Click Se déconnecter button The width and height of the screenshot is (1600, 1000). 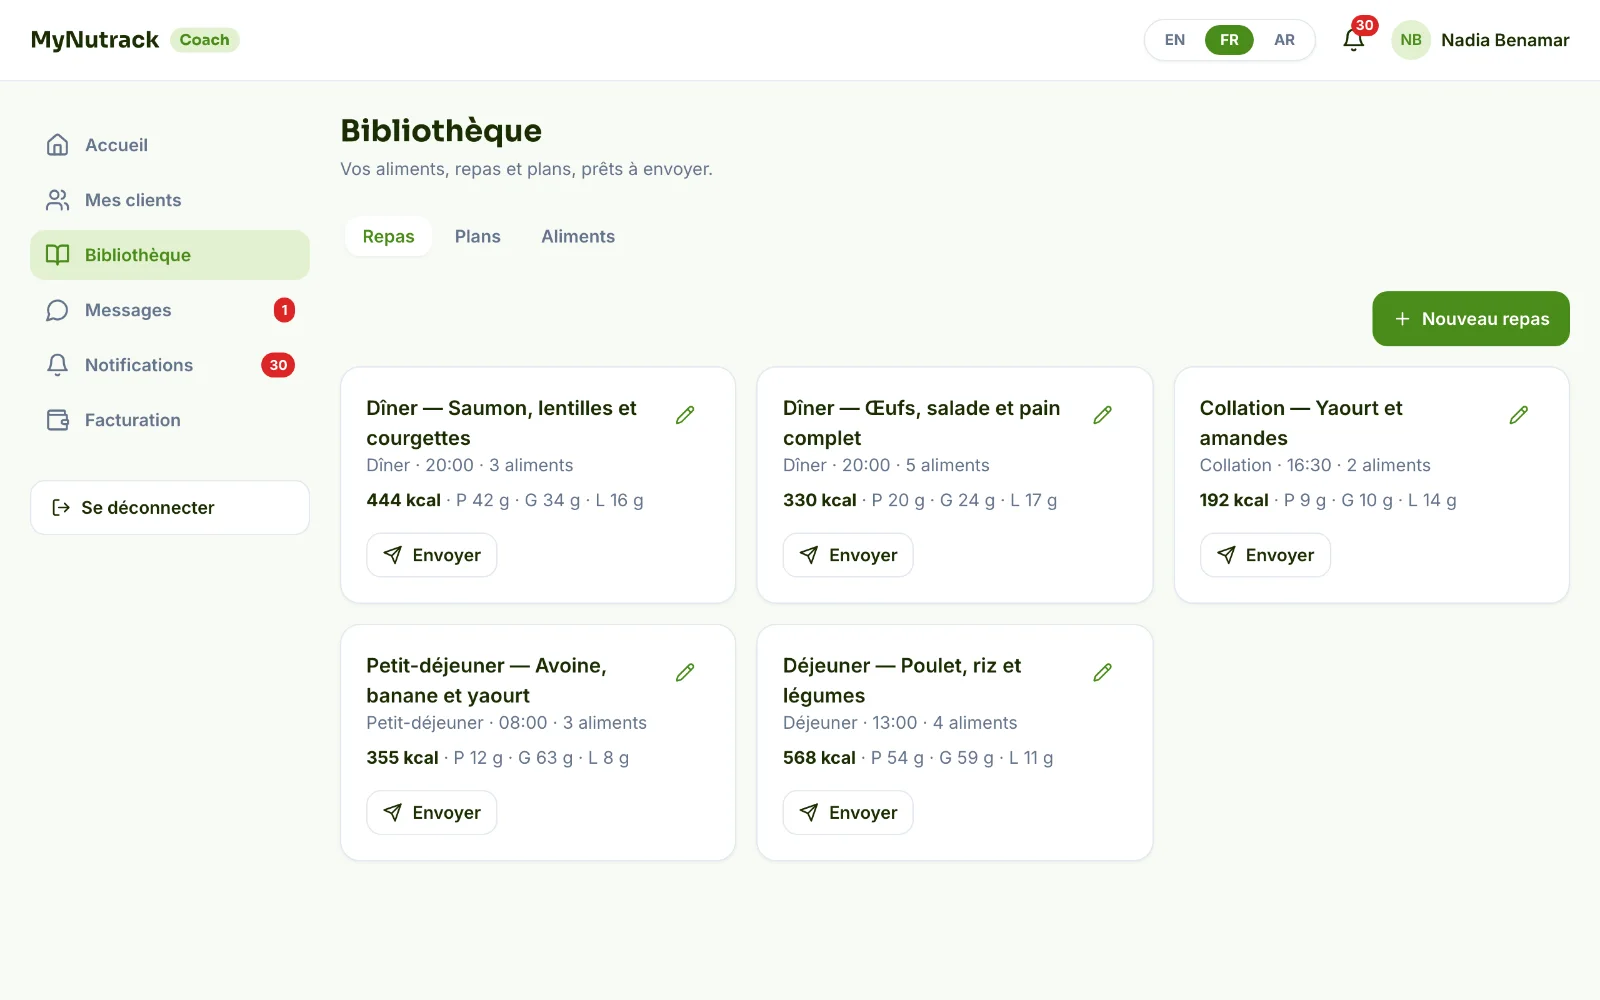coord(170,508)
